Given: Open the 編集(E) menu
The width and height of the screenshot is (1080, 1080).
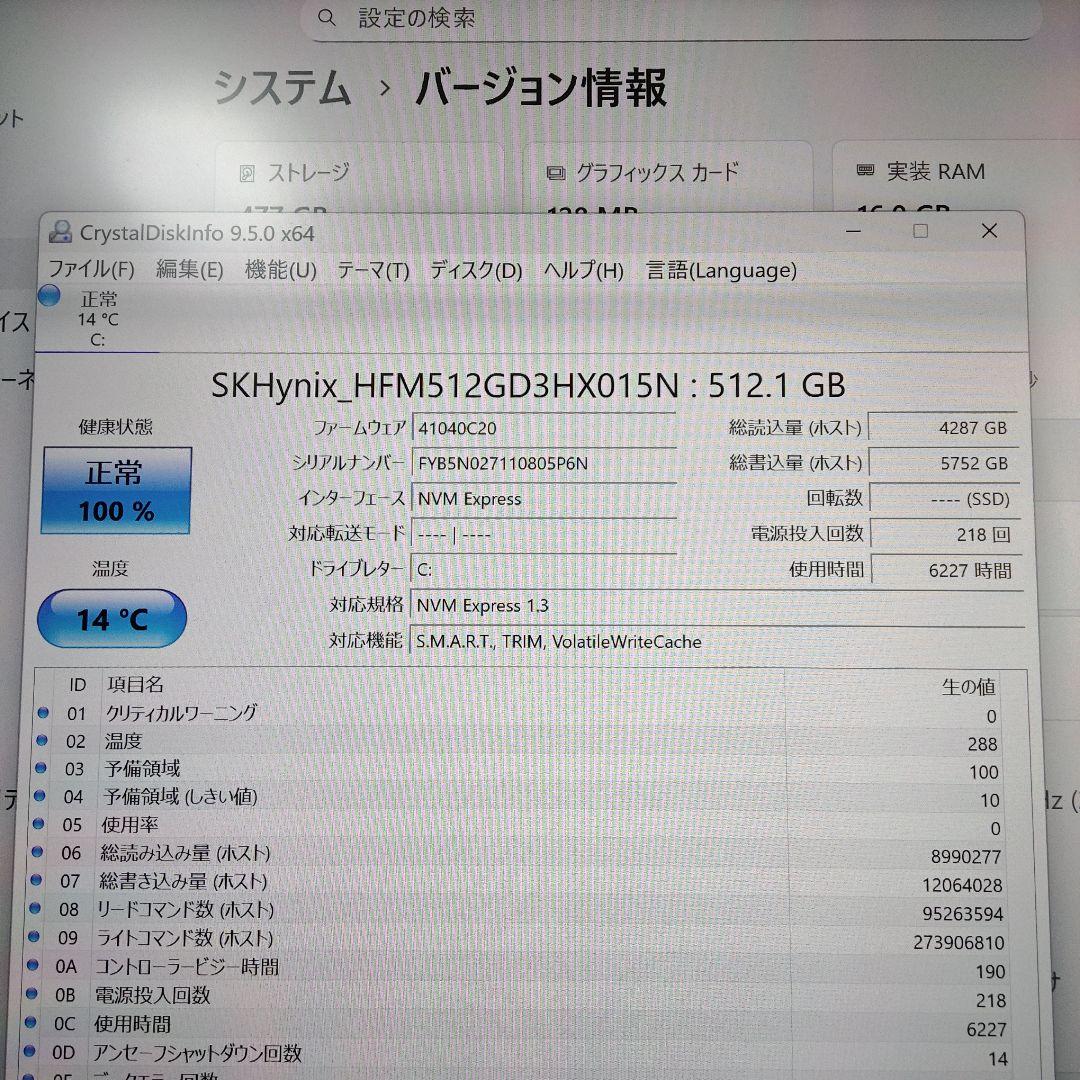Looking at the screenshot, I should point(190,270).
